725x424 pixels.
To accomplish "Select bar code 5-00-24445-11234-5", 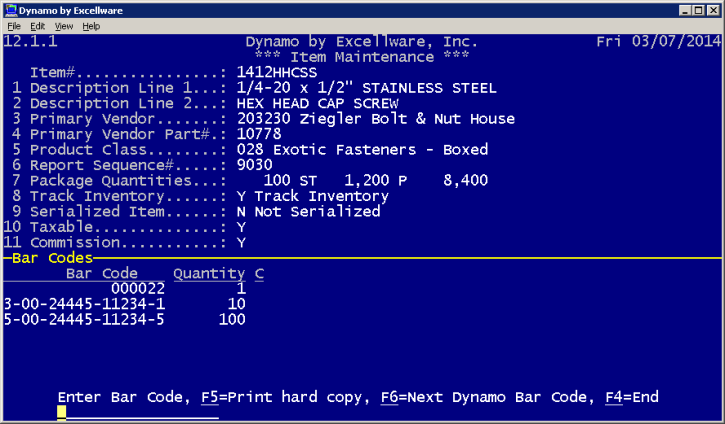I will click(84, 320).
